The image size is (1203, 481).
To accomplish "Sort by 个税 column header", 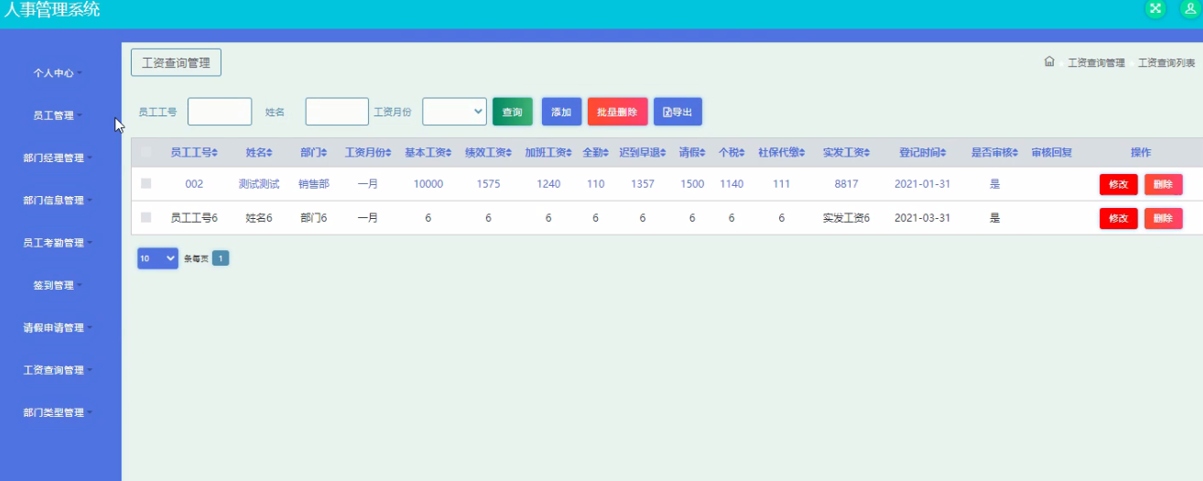I will (x=732, y=153).
